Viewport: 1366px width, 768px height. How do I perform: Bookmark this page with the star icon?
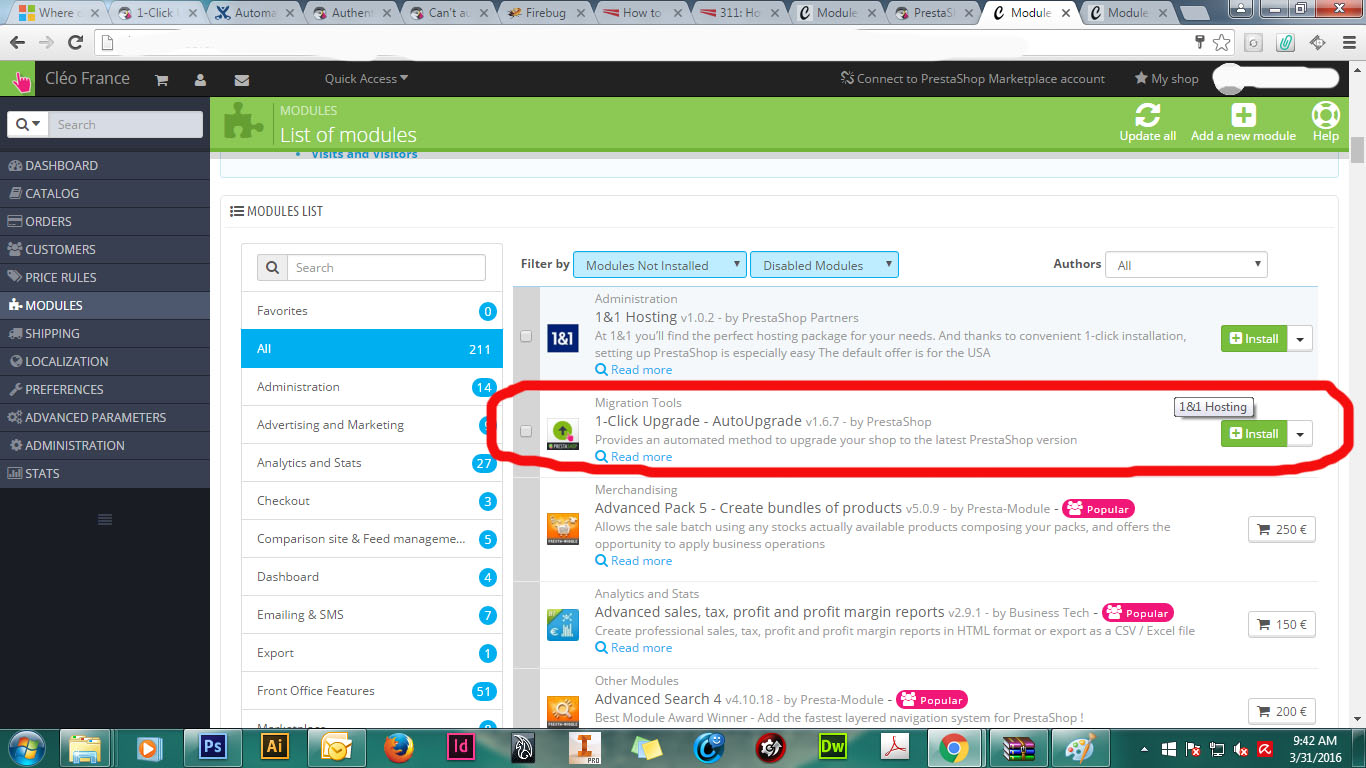[1222, 42]
